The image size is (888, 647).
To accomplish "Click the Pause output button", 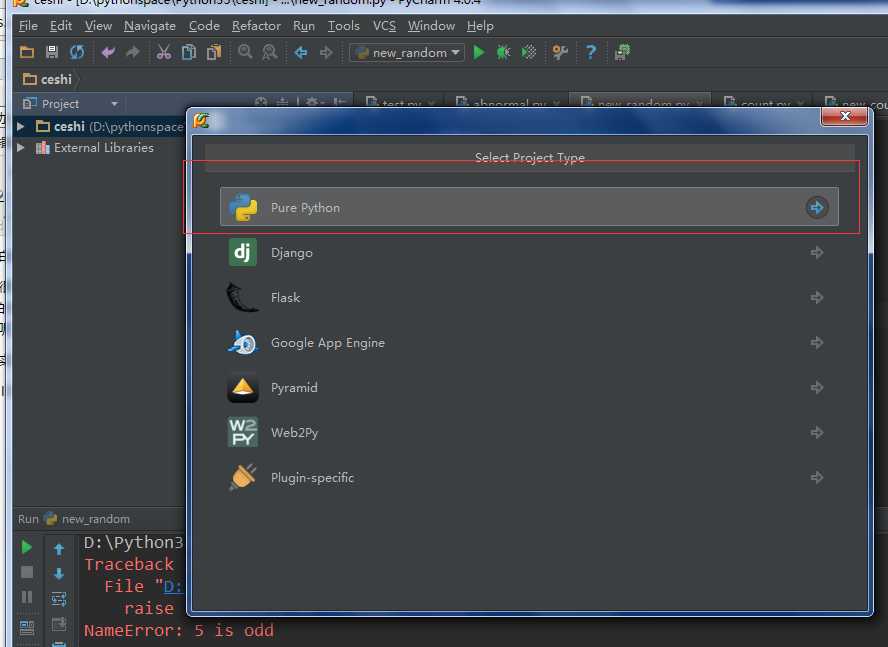I will (x=27, y=597).
